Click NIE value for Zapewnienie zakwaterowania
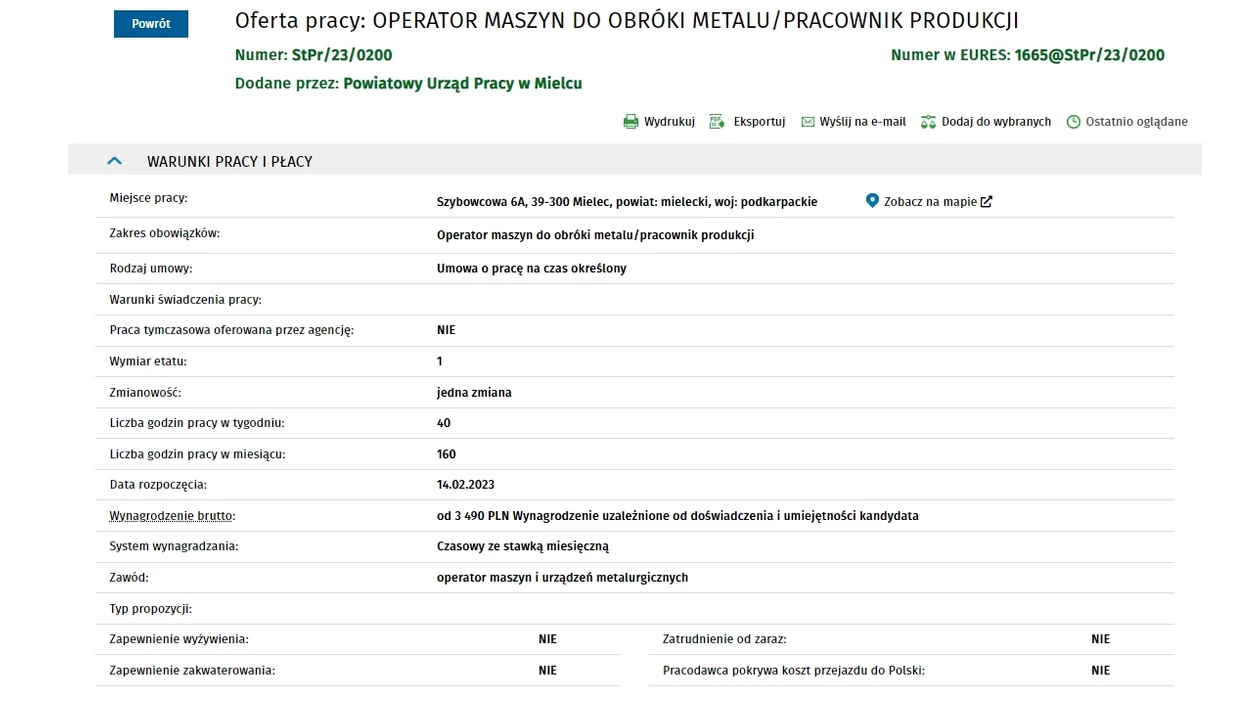Image resolution: width=1260 pixels, height=719 pixels. click(x=548, y=671)
